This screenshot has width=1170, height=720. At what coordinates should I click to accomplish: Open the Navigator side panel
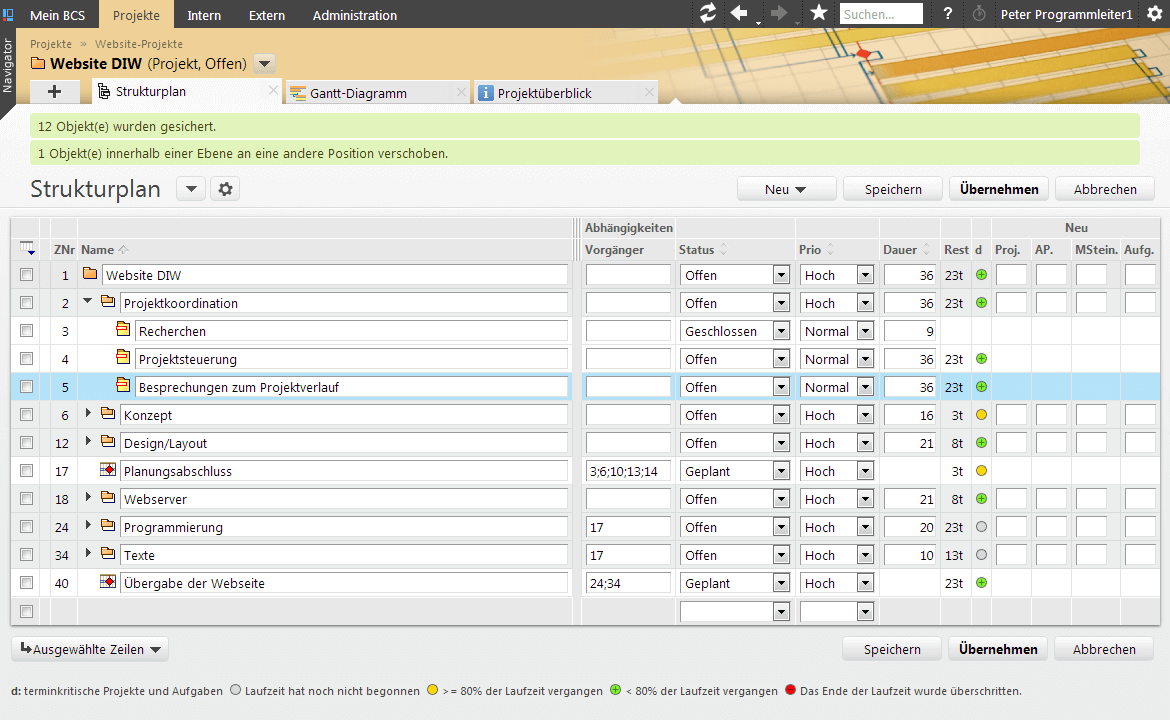[x=7, y=66]
